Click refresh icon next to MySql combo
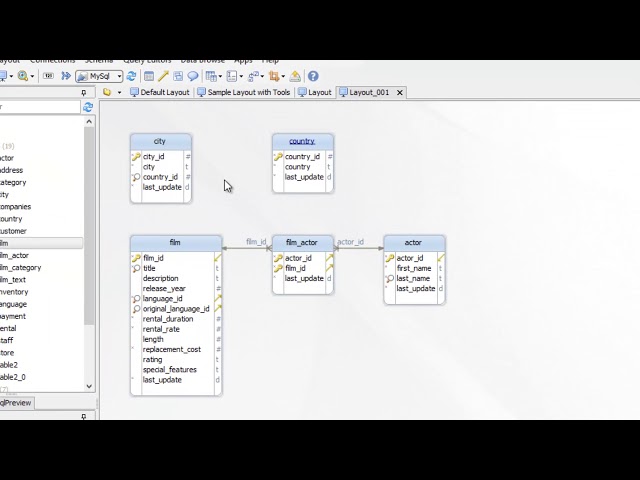This screenshot has width=640, height=480. [x=131, y=76]
